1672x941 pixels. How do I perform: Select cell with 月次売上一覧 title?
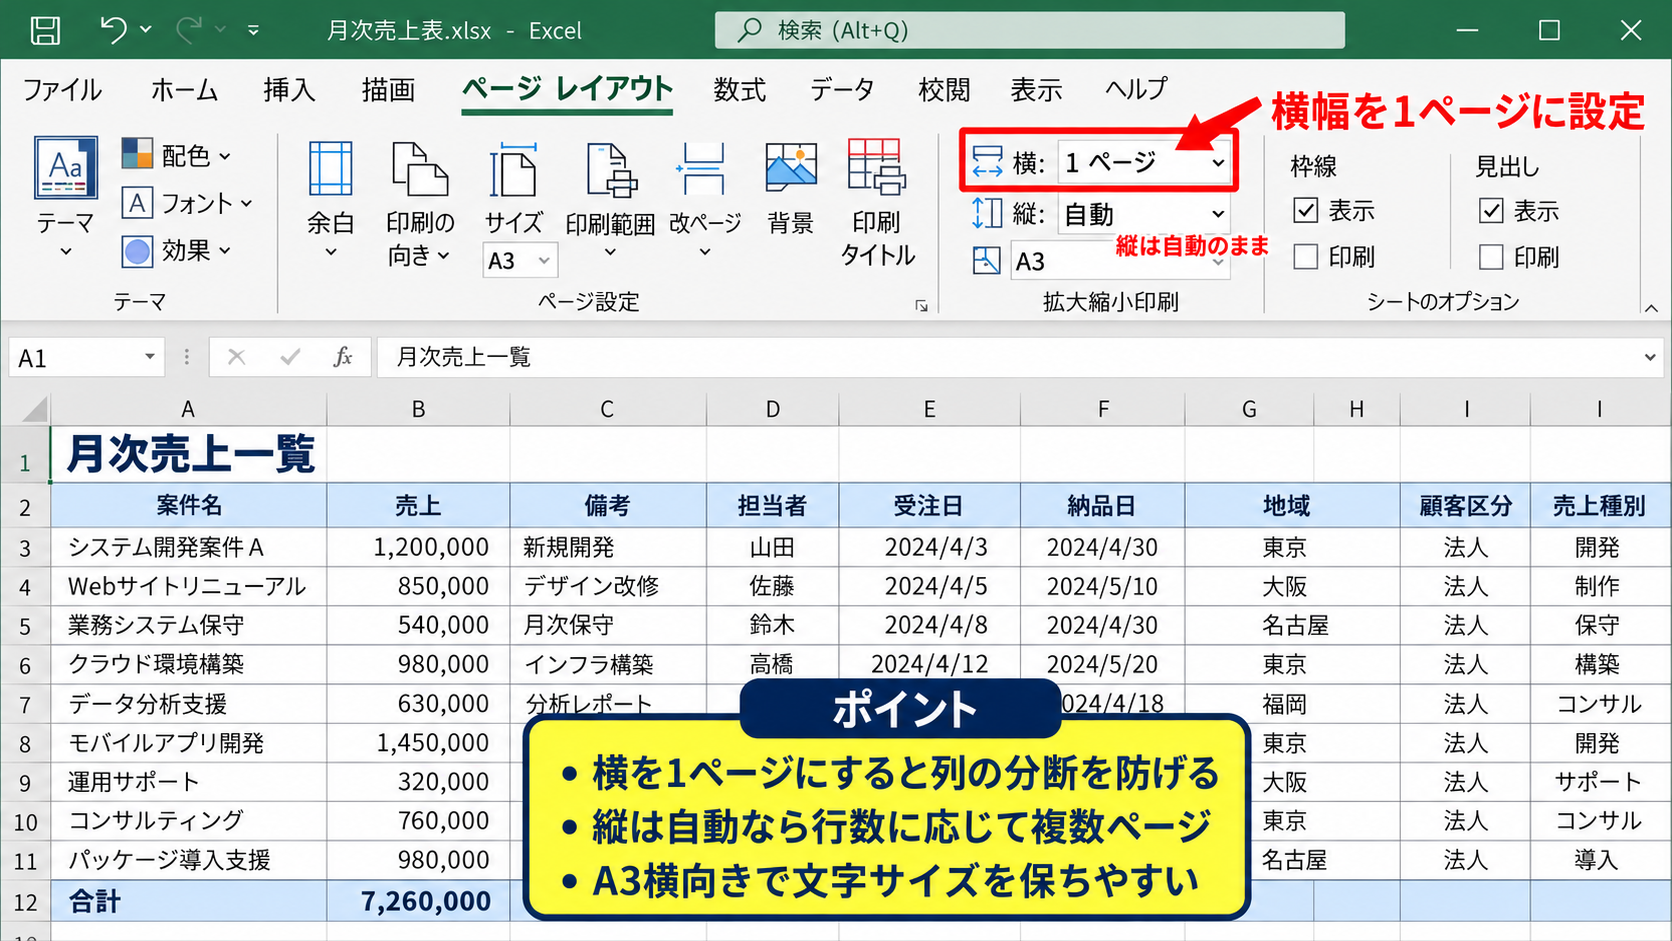tap(188, 455)
